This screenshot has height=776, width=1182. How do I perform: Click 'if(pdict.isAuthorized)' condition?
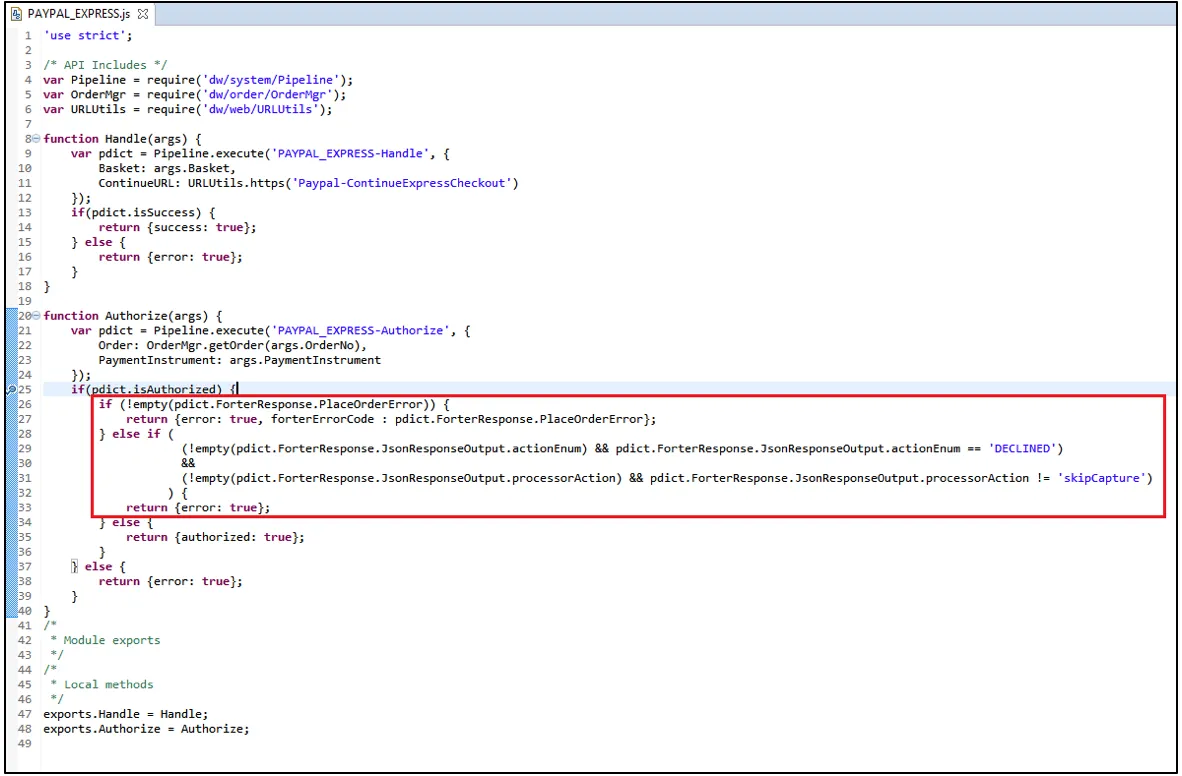(146, 390)
